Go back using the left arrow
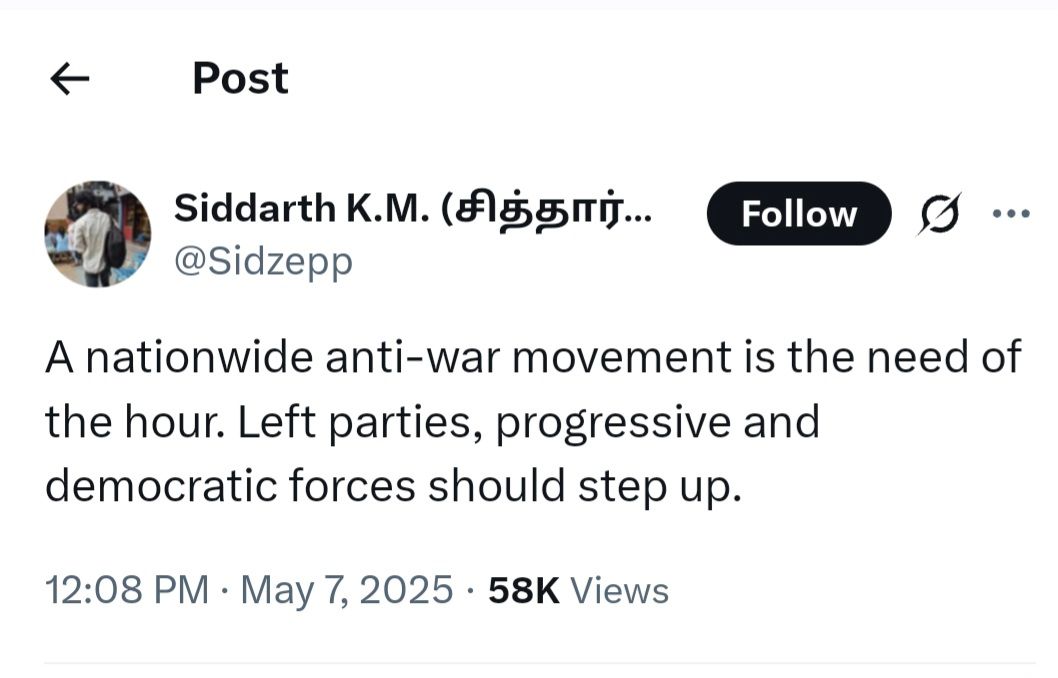 [69, 79]
